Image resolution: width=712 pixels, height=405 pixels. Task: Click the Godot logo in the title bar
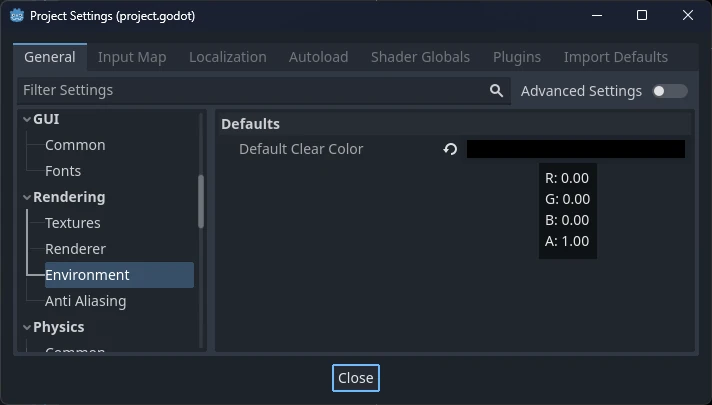[17, 16]
